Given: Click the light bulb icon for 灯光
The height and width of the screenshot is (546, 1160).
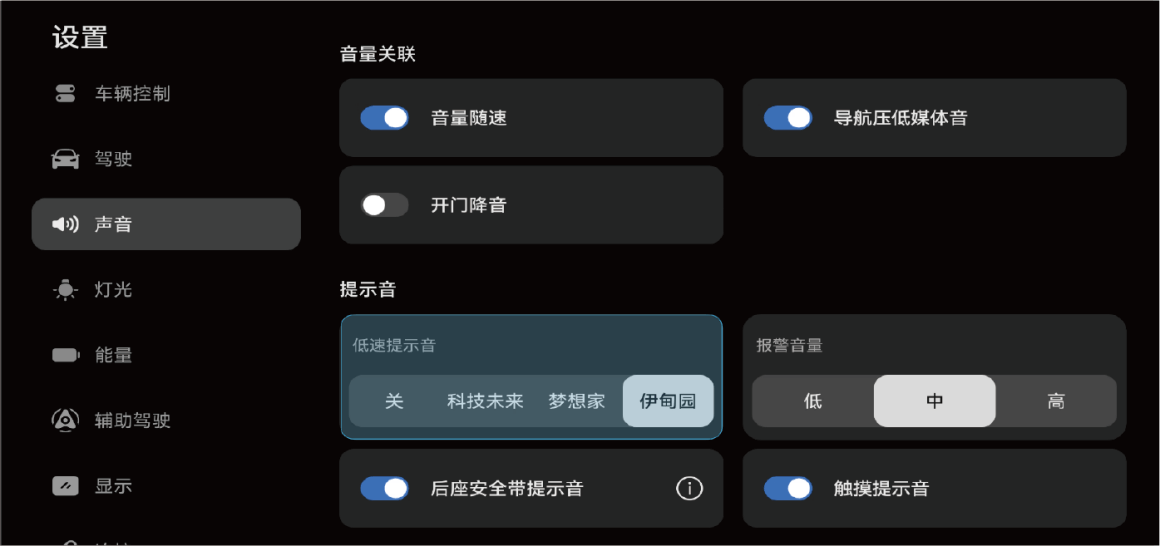Looking at the screenshot, I should click(65, 290).
